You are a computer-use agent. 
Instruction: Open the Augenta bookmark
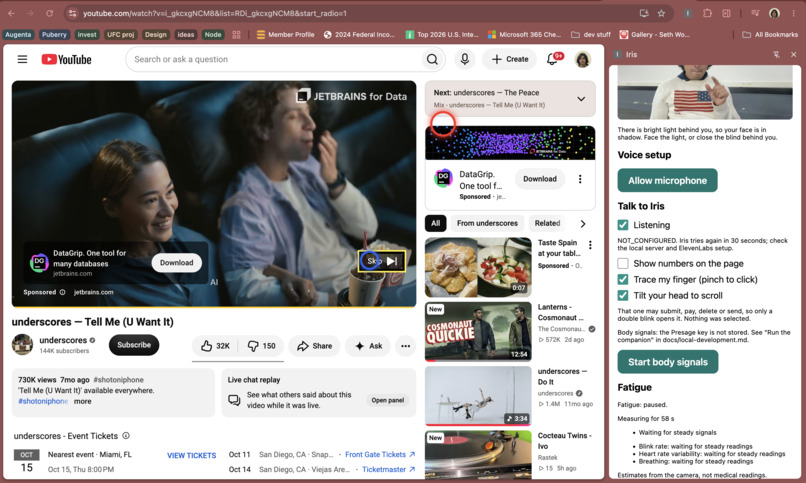coord(19,34)
